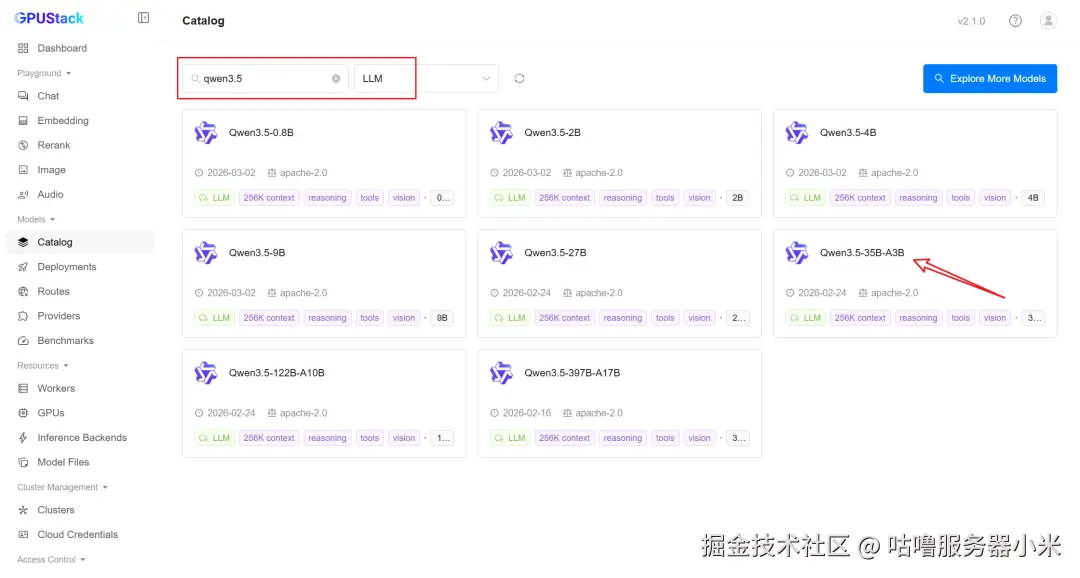The height and width of the screenshot is (578, 1080).
Task: Click the Qwen3.5-27B model logo icon
Action: (x=501, y=253)
